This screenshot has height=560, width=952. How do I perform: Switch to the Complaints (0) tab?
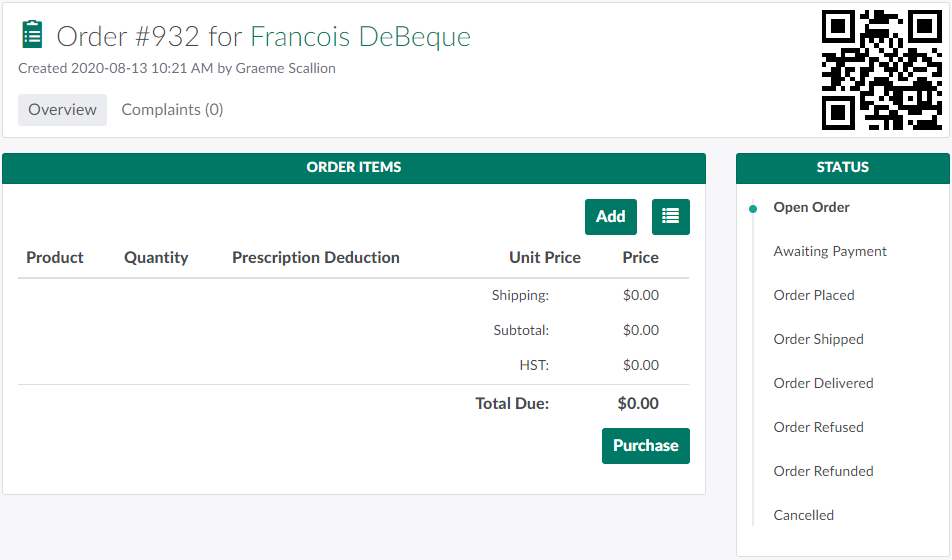pyautogui.click(x=172, y=110)
